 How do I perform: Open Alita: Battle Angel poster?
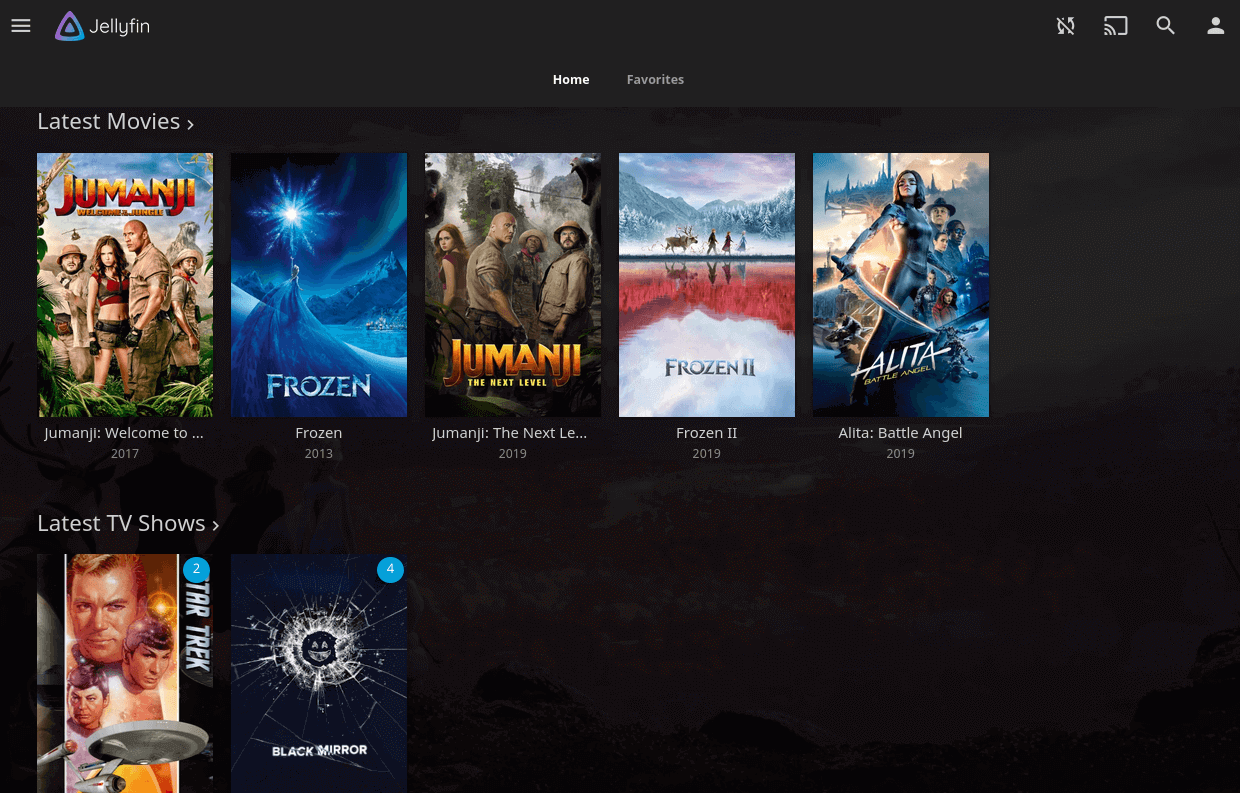[901, 285]
